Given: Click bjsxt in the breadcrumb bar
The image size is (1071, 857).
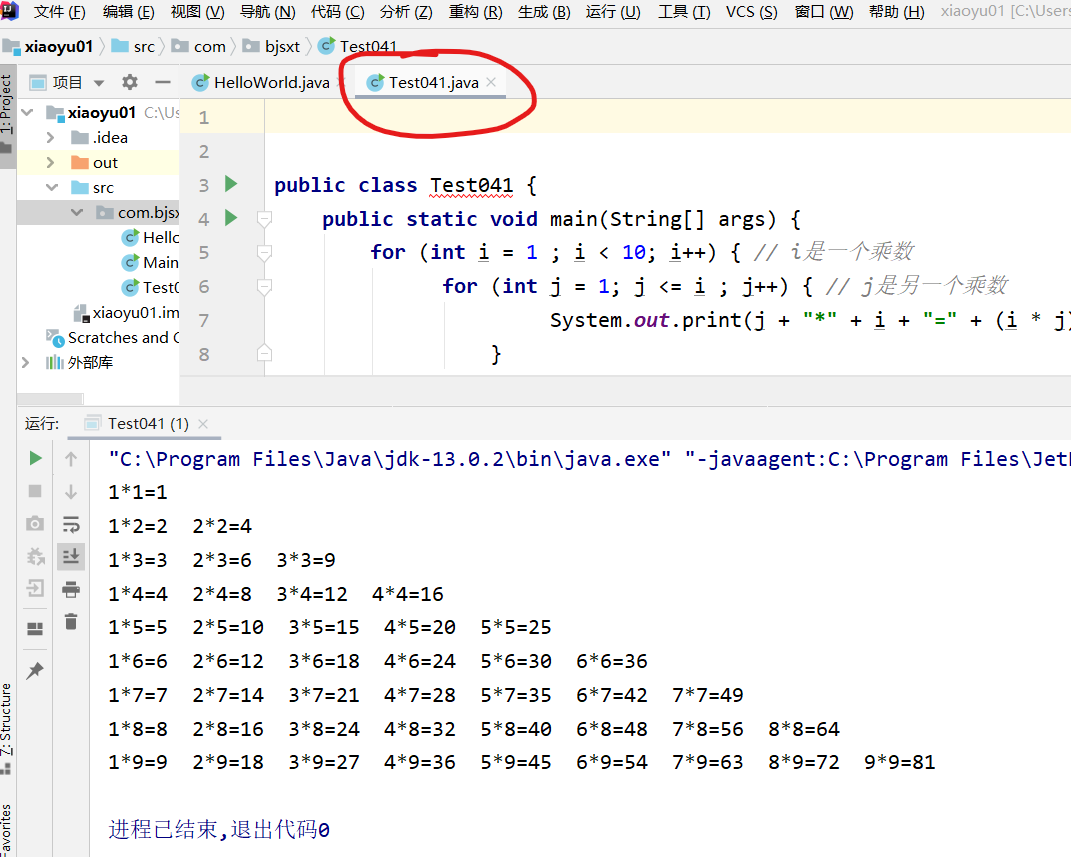Looking at the screenshot, I should tap(272, 46).
